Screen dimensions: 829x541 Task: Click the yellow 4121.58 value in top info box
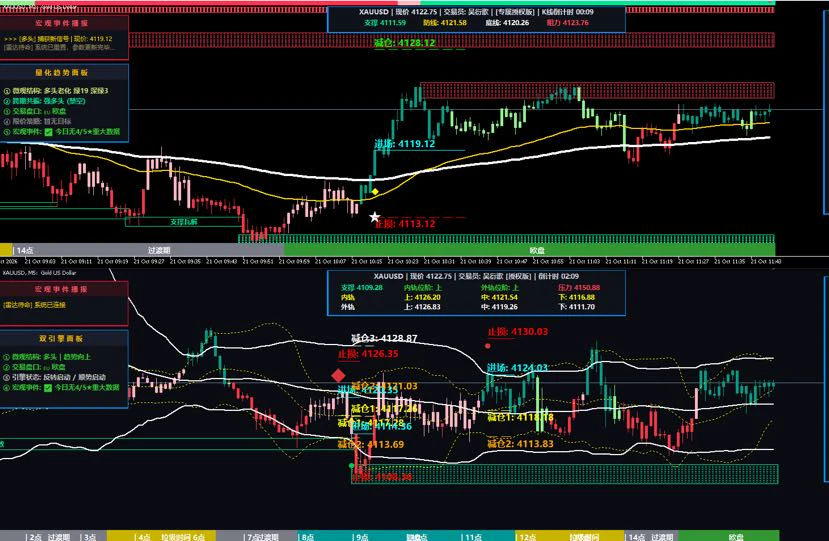click(x=454, y=23)
